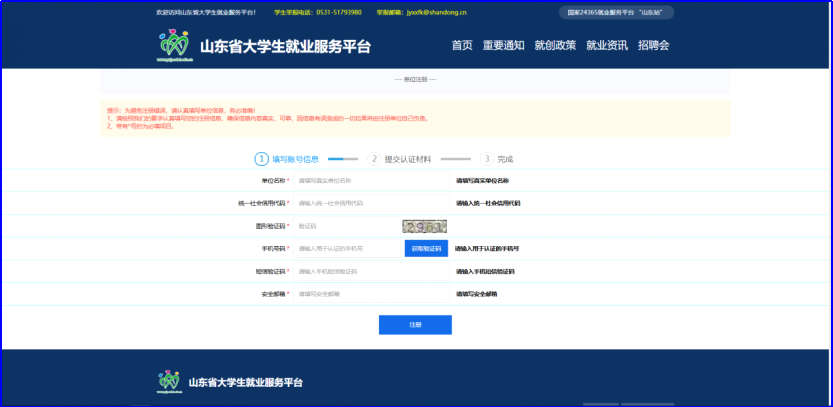Focus the 单位名称 input field
The image size is (833, 407).
(x=371, y=181)
